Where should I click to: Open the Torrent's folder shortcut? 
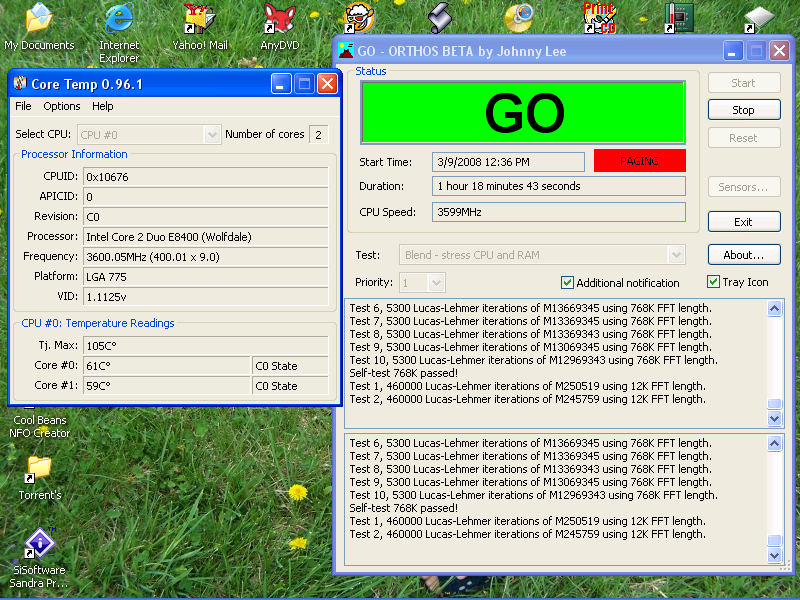pos(39,478)
